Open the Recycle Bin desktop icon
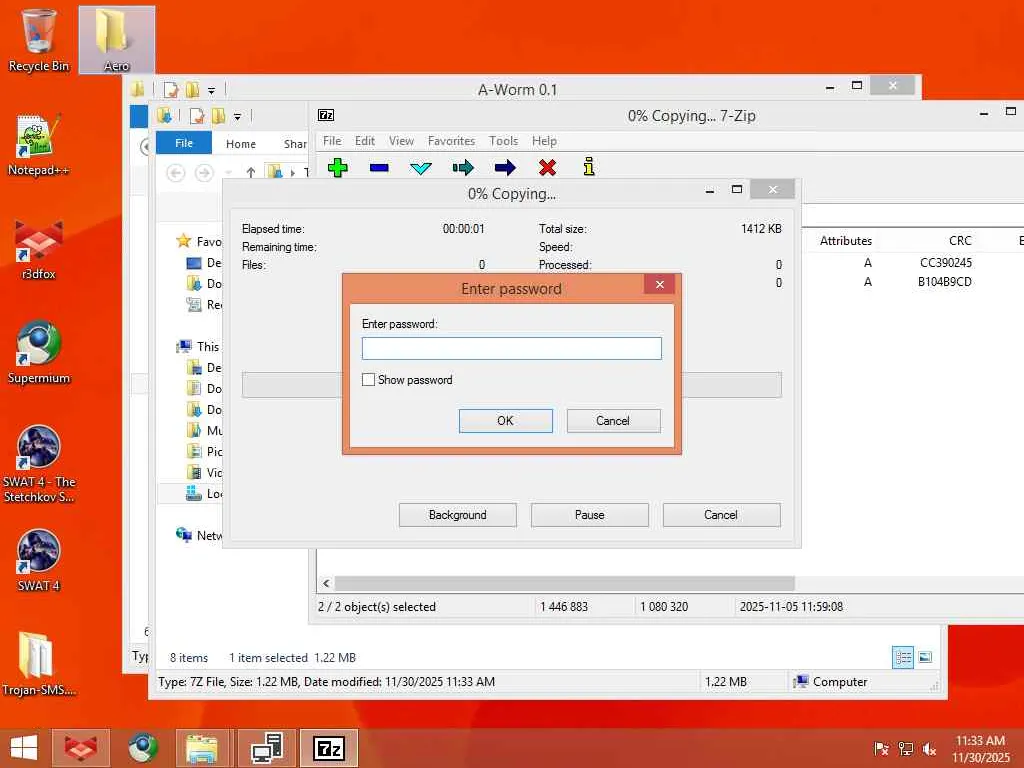Screen dimensions: 1024x768 pos(39,40)
